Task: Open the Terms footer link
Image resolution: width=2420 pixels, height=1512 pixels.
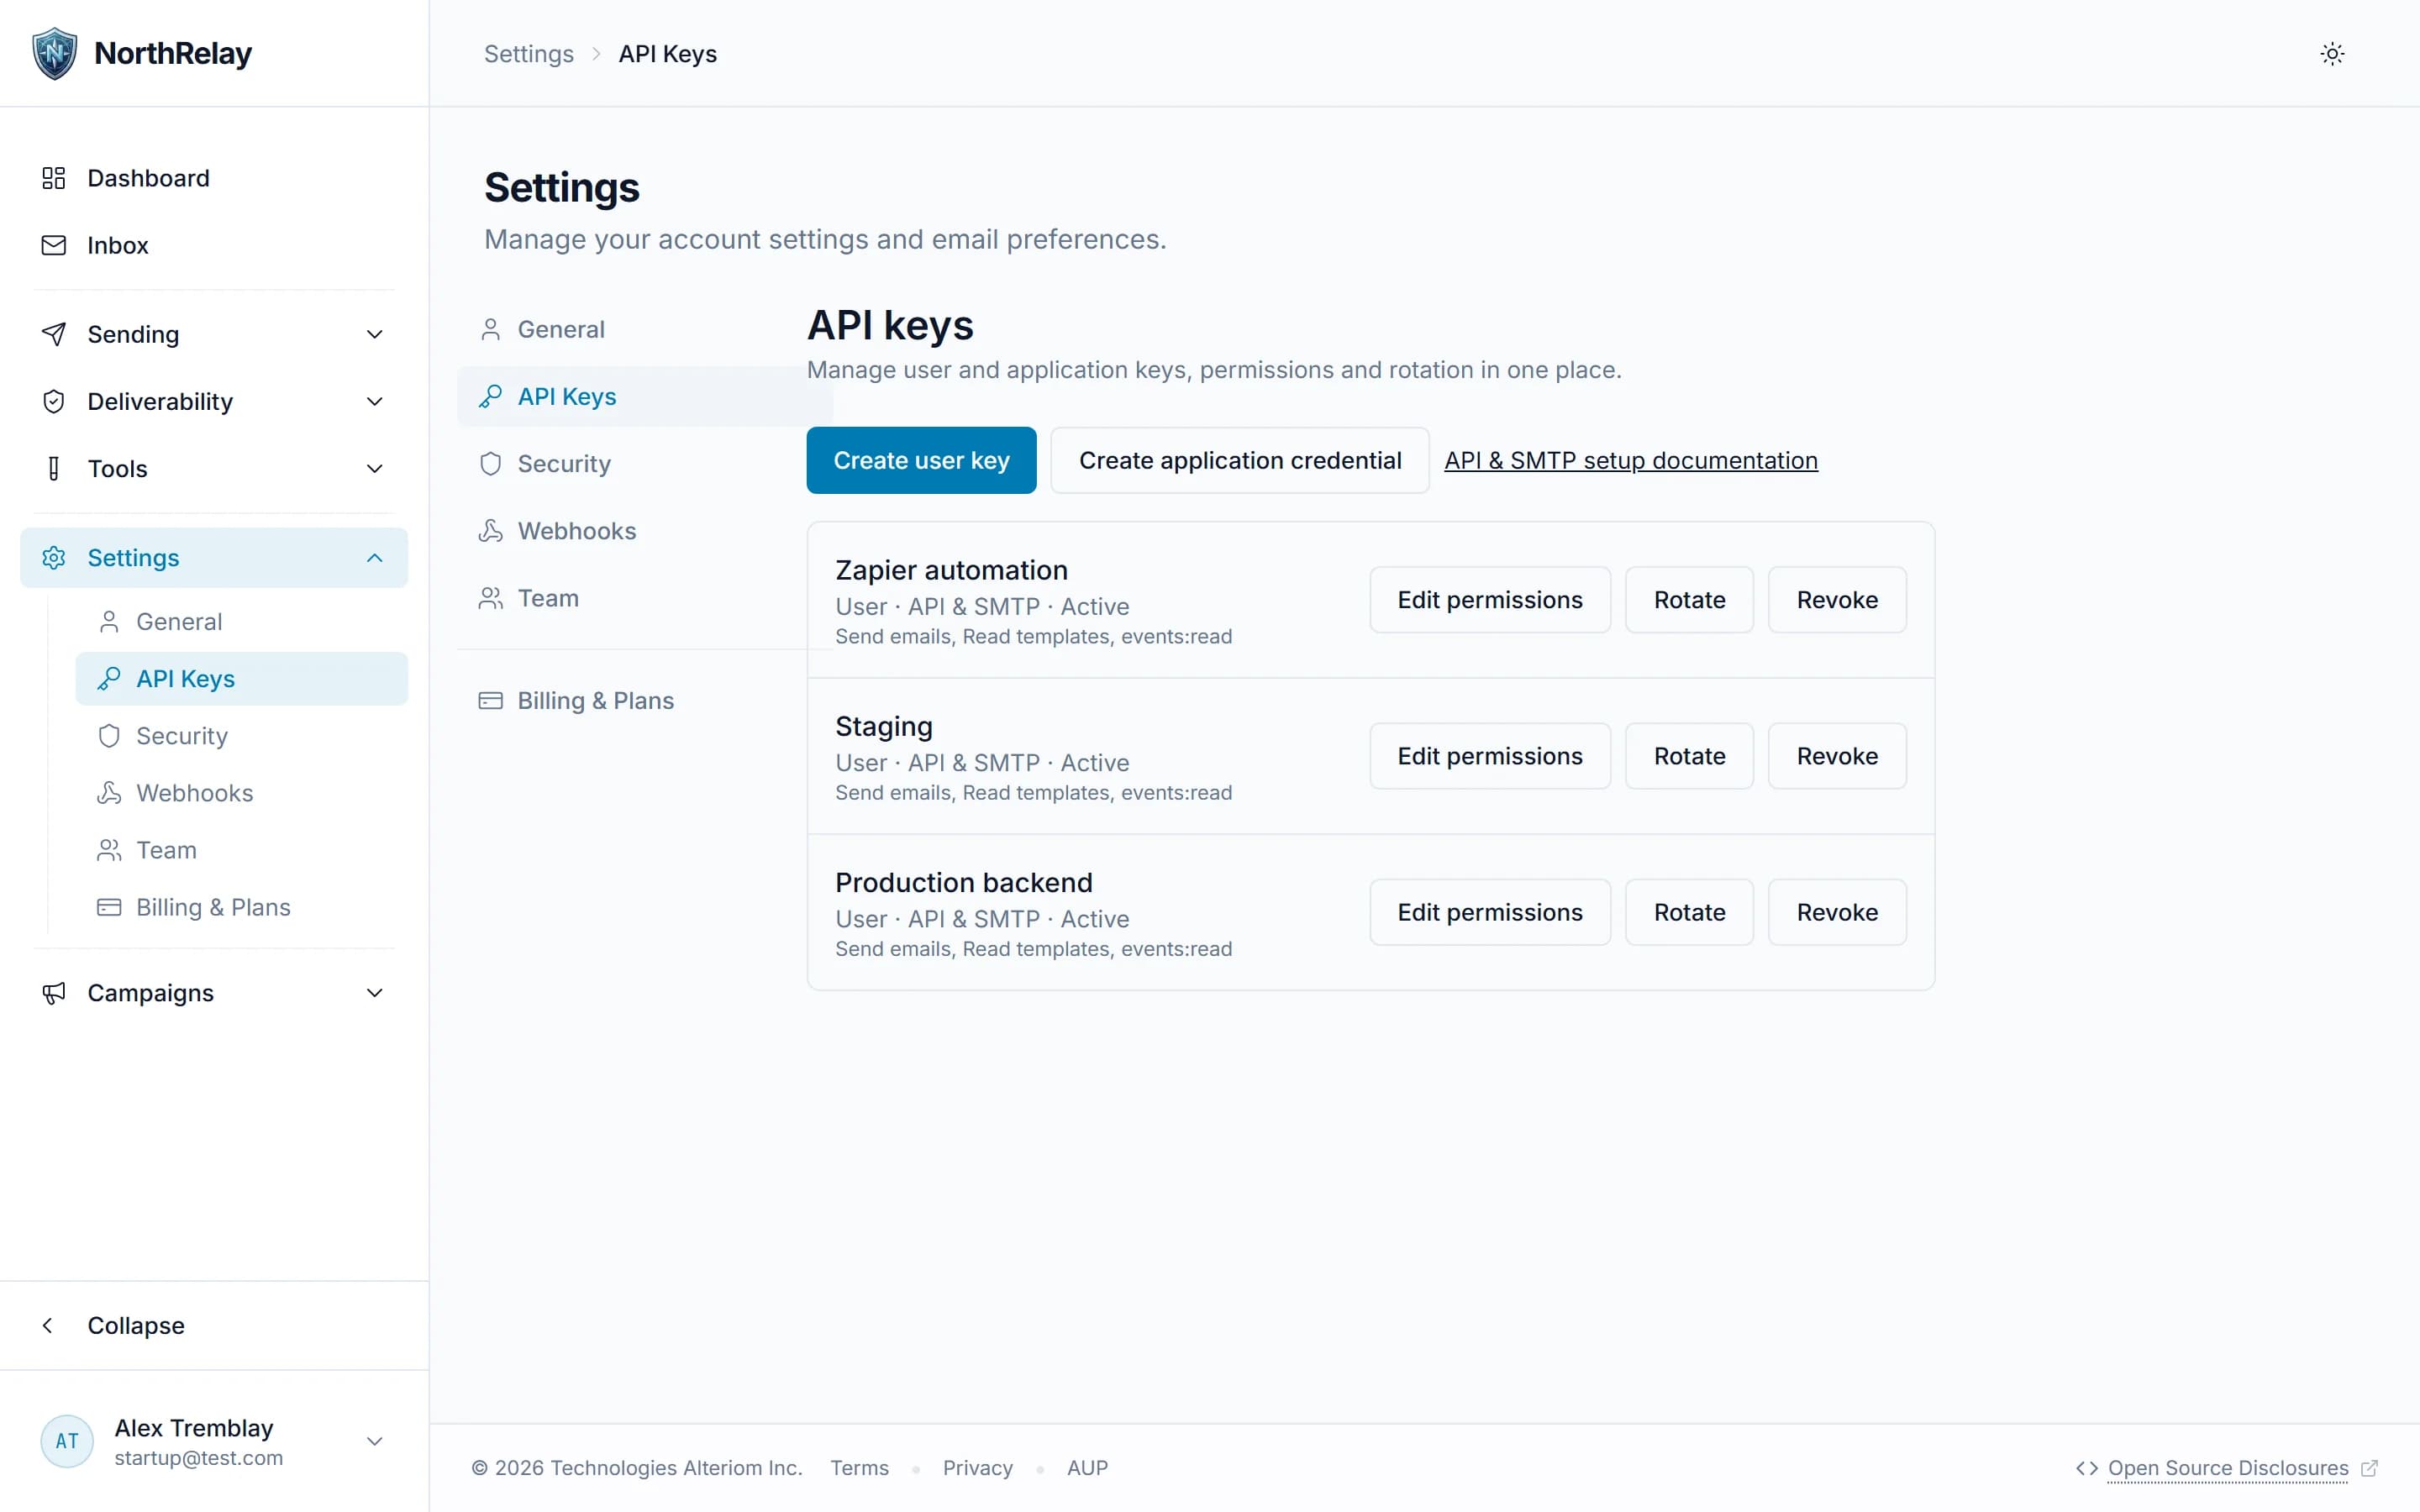Action: 859,1468
